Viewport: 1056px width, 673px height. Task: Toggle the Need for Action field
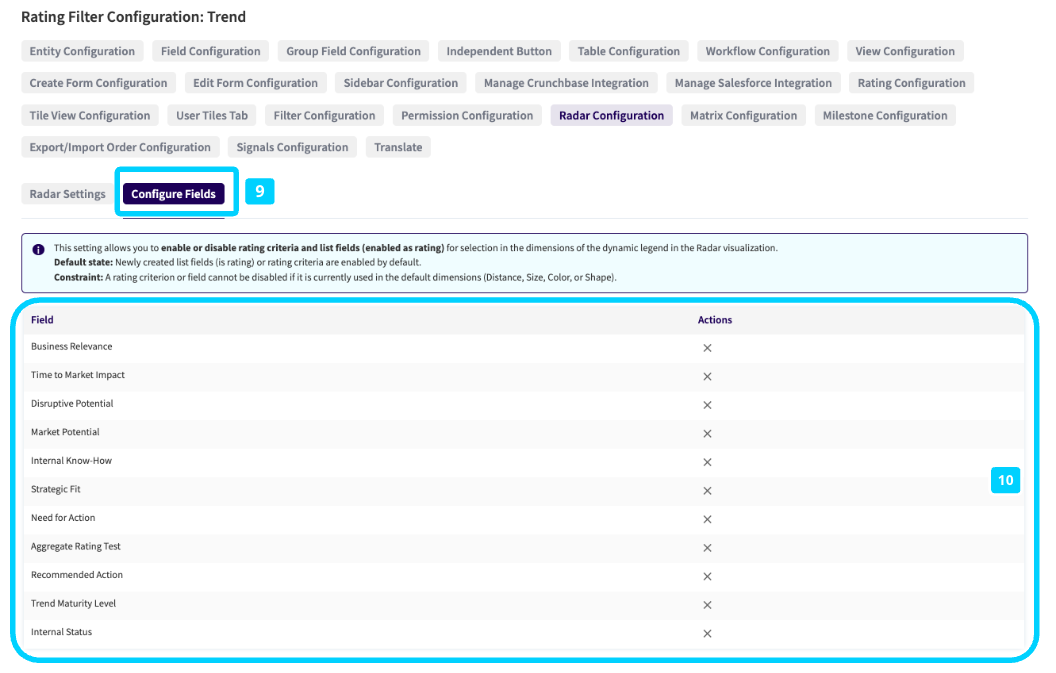tap(707, 519)
